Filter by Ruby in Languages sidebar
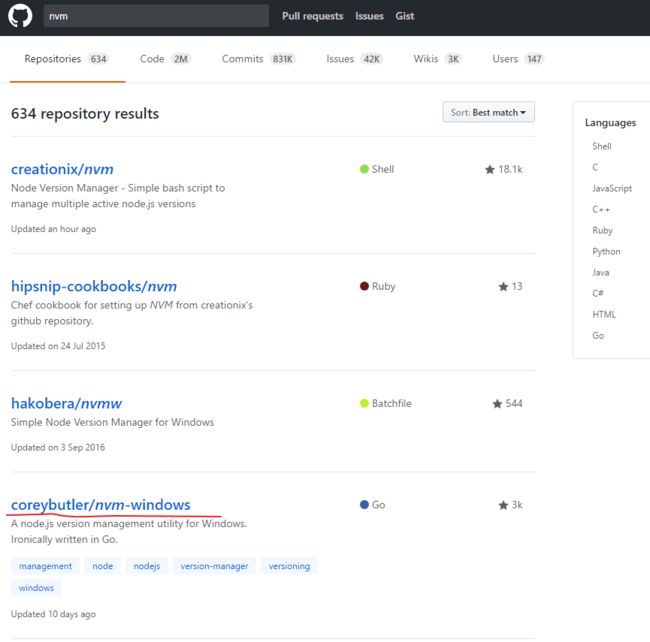Screen dimensions: 650x642 pos(602,230)
